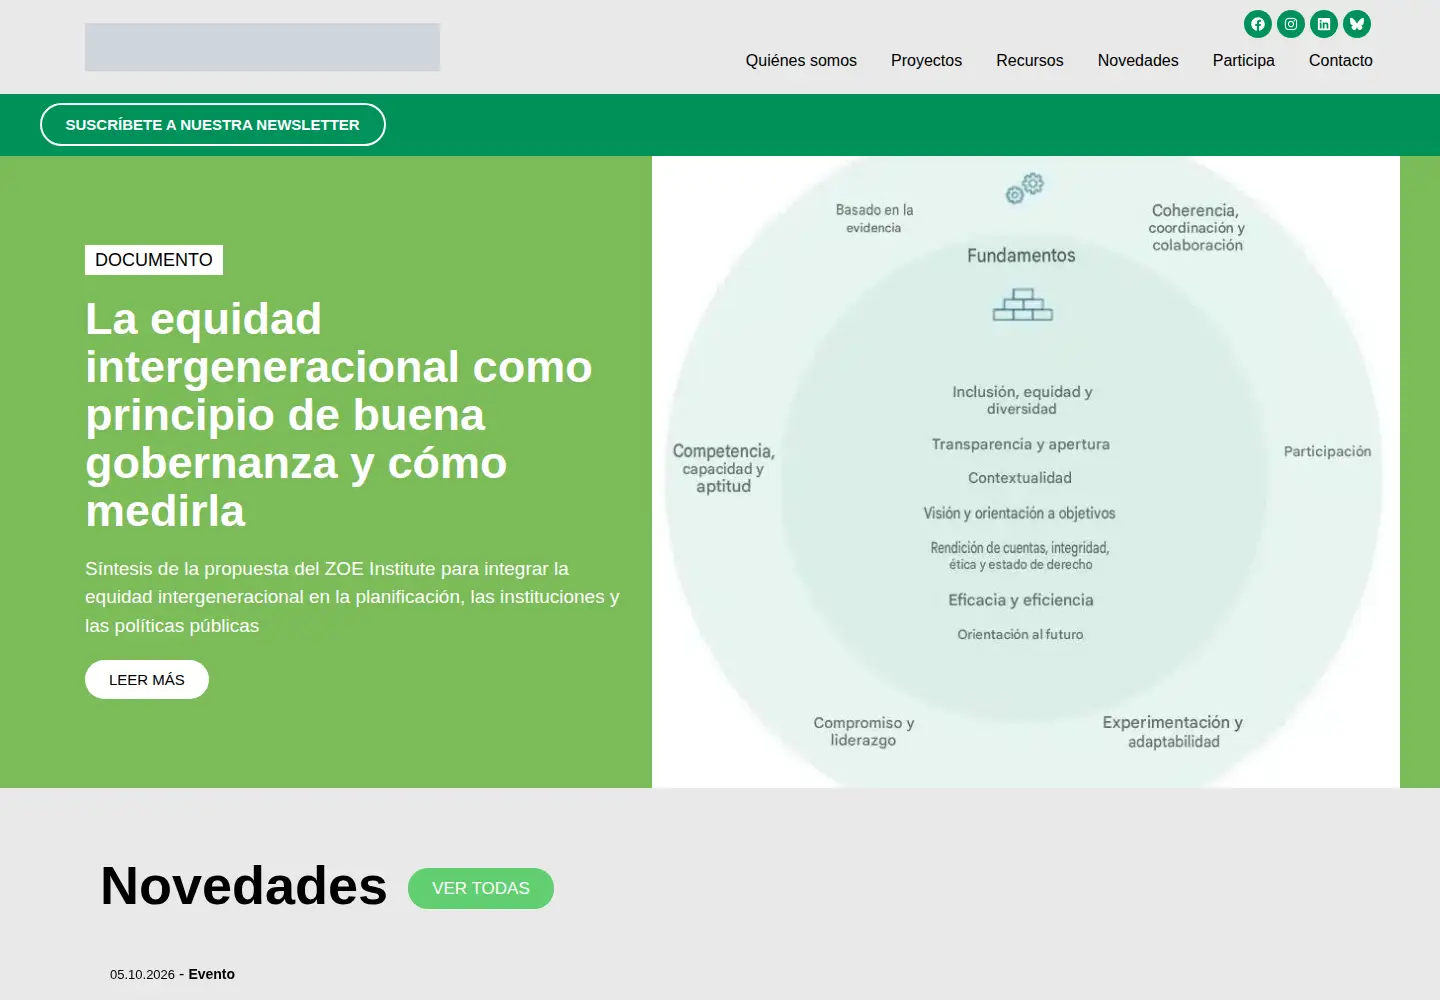Click the Participación label in the diagram
1440x1000 pixels.
[x=1327, y=451]
